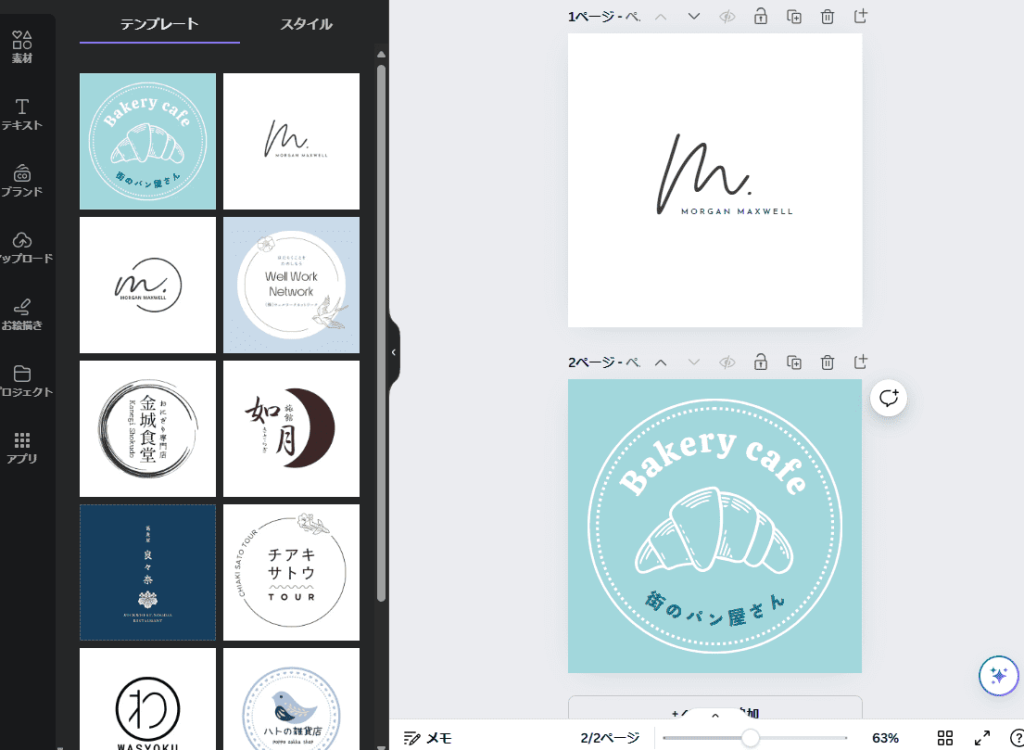Move page 2 up with chevron
Viewport: 1024px width, 750px height.
tap(660, 362)
